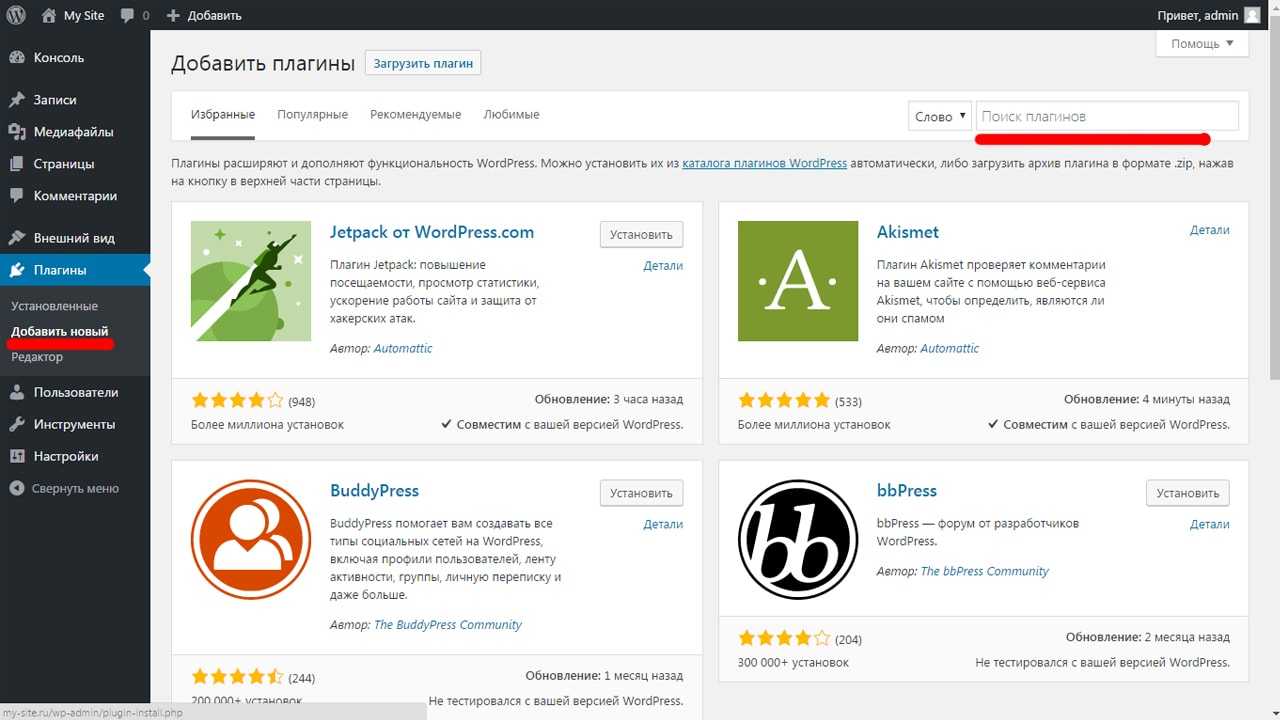Open Детали link for bbPress
The height and width of the screenshot is (720, 1280).
coord(1210,524)
